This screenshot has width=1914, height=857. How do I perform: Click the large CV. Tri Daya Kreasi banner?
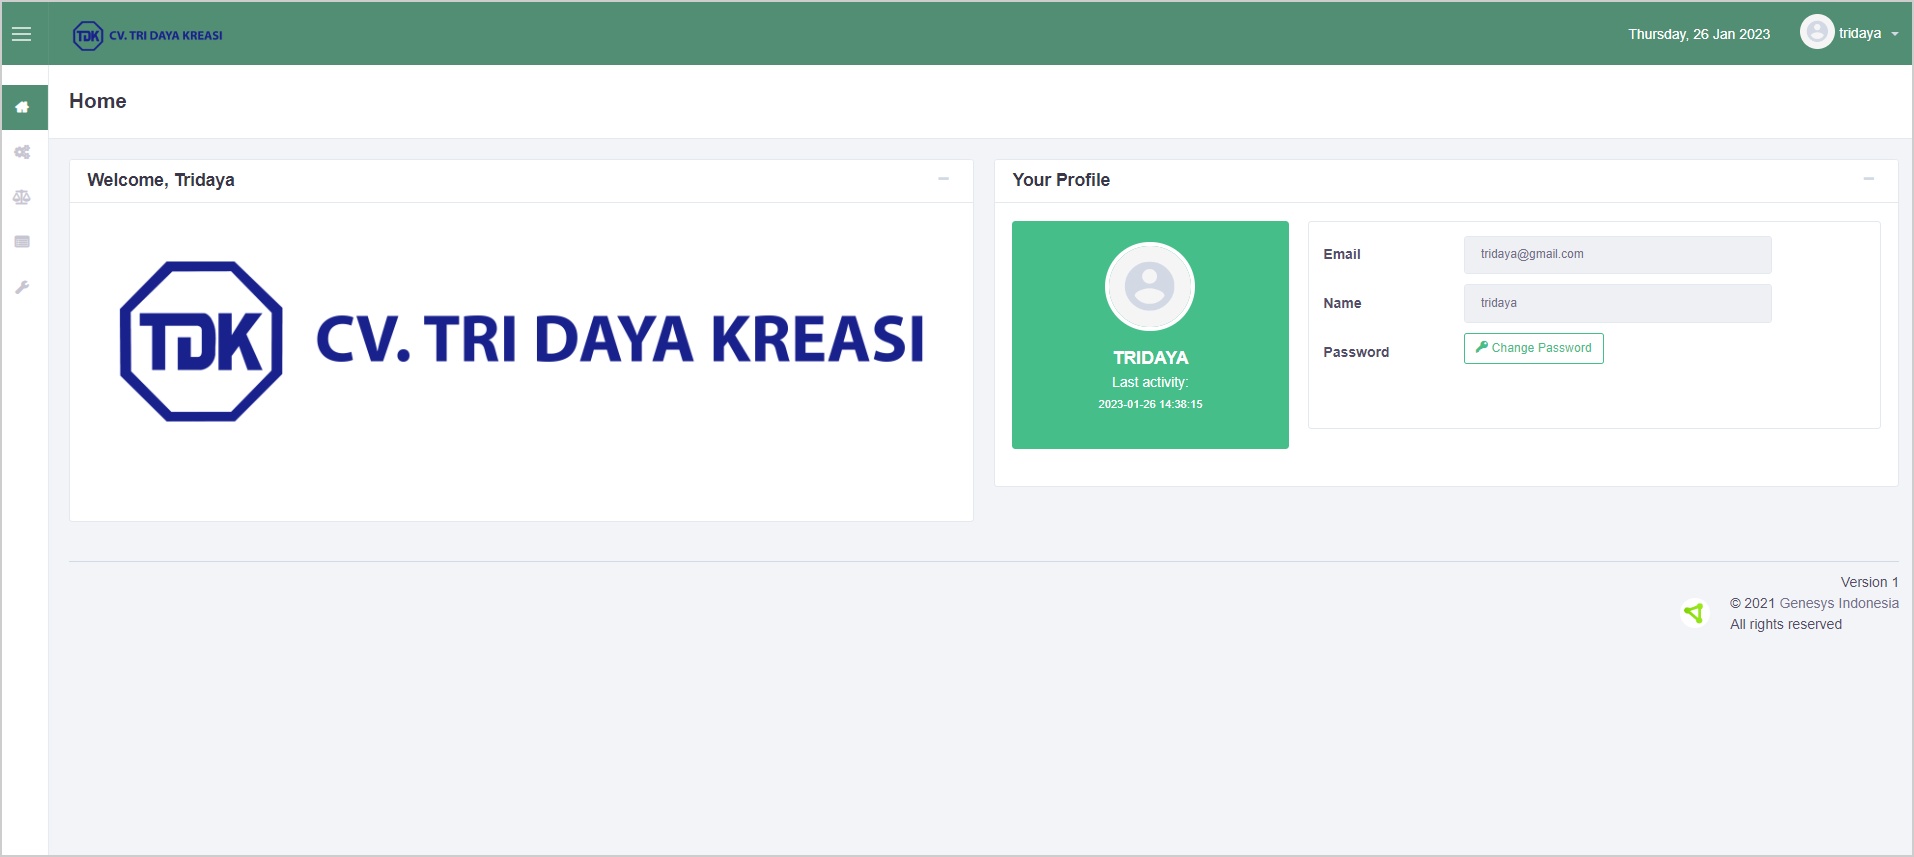click(521, 341)
